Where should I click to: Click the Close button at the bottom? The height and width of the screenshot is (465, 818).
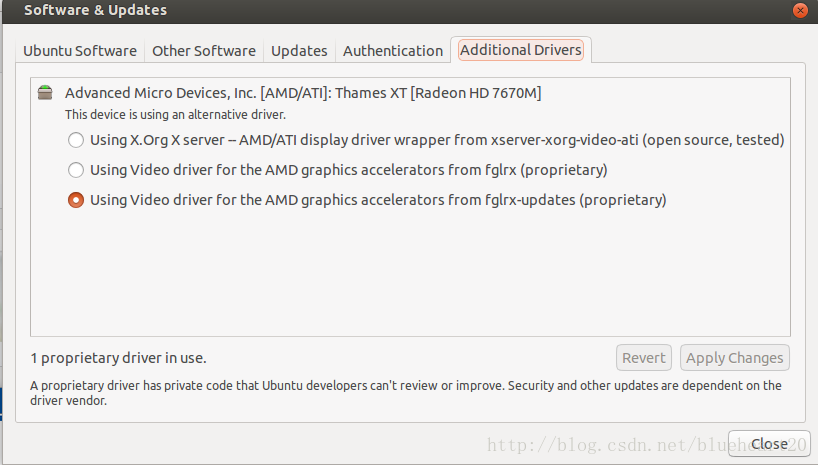[769, 444]
